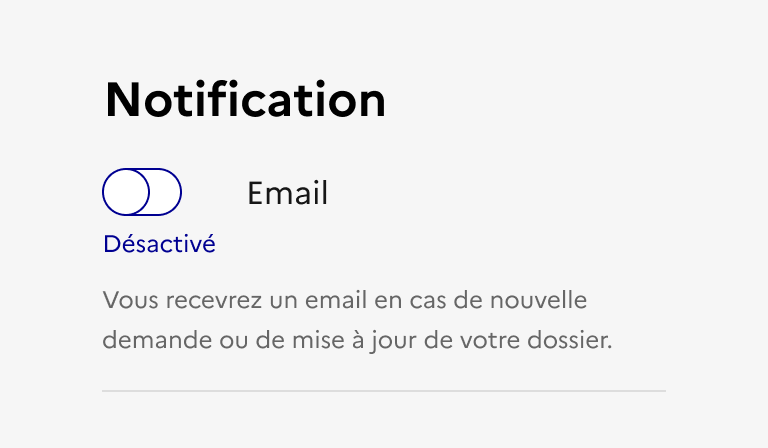Click the letter N in the Notification title
Image resolution: width=768 pixels, height=448 pixels.
122,100
